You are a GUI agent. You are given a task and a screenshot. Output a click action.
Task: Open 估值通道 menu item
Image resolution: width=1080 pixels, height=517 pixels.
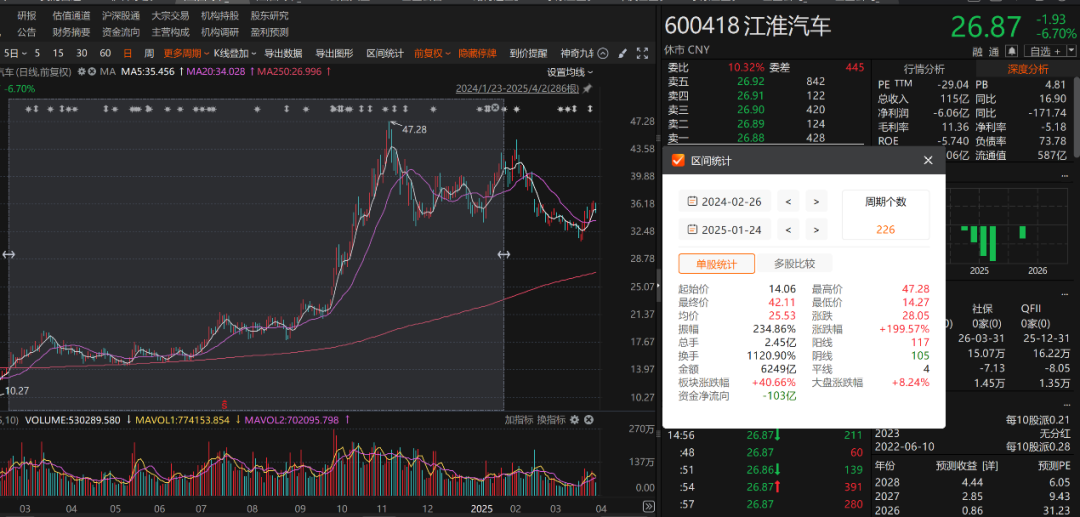pos(71,16)
